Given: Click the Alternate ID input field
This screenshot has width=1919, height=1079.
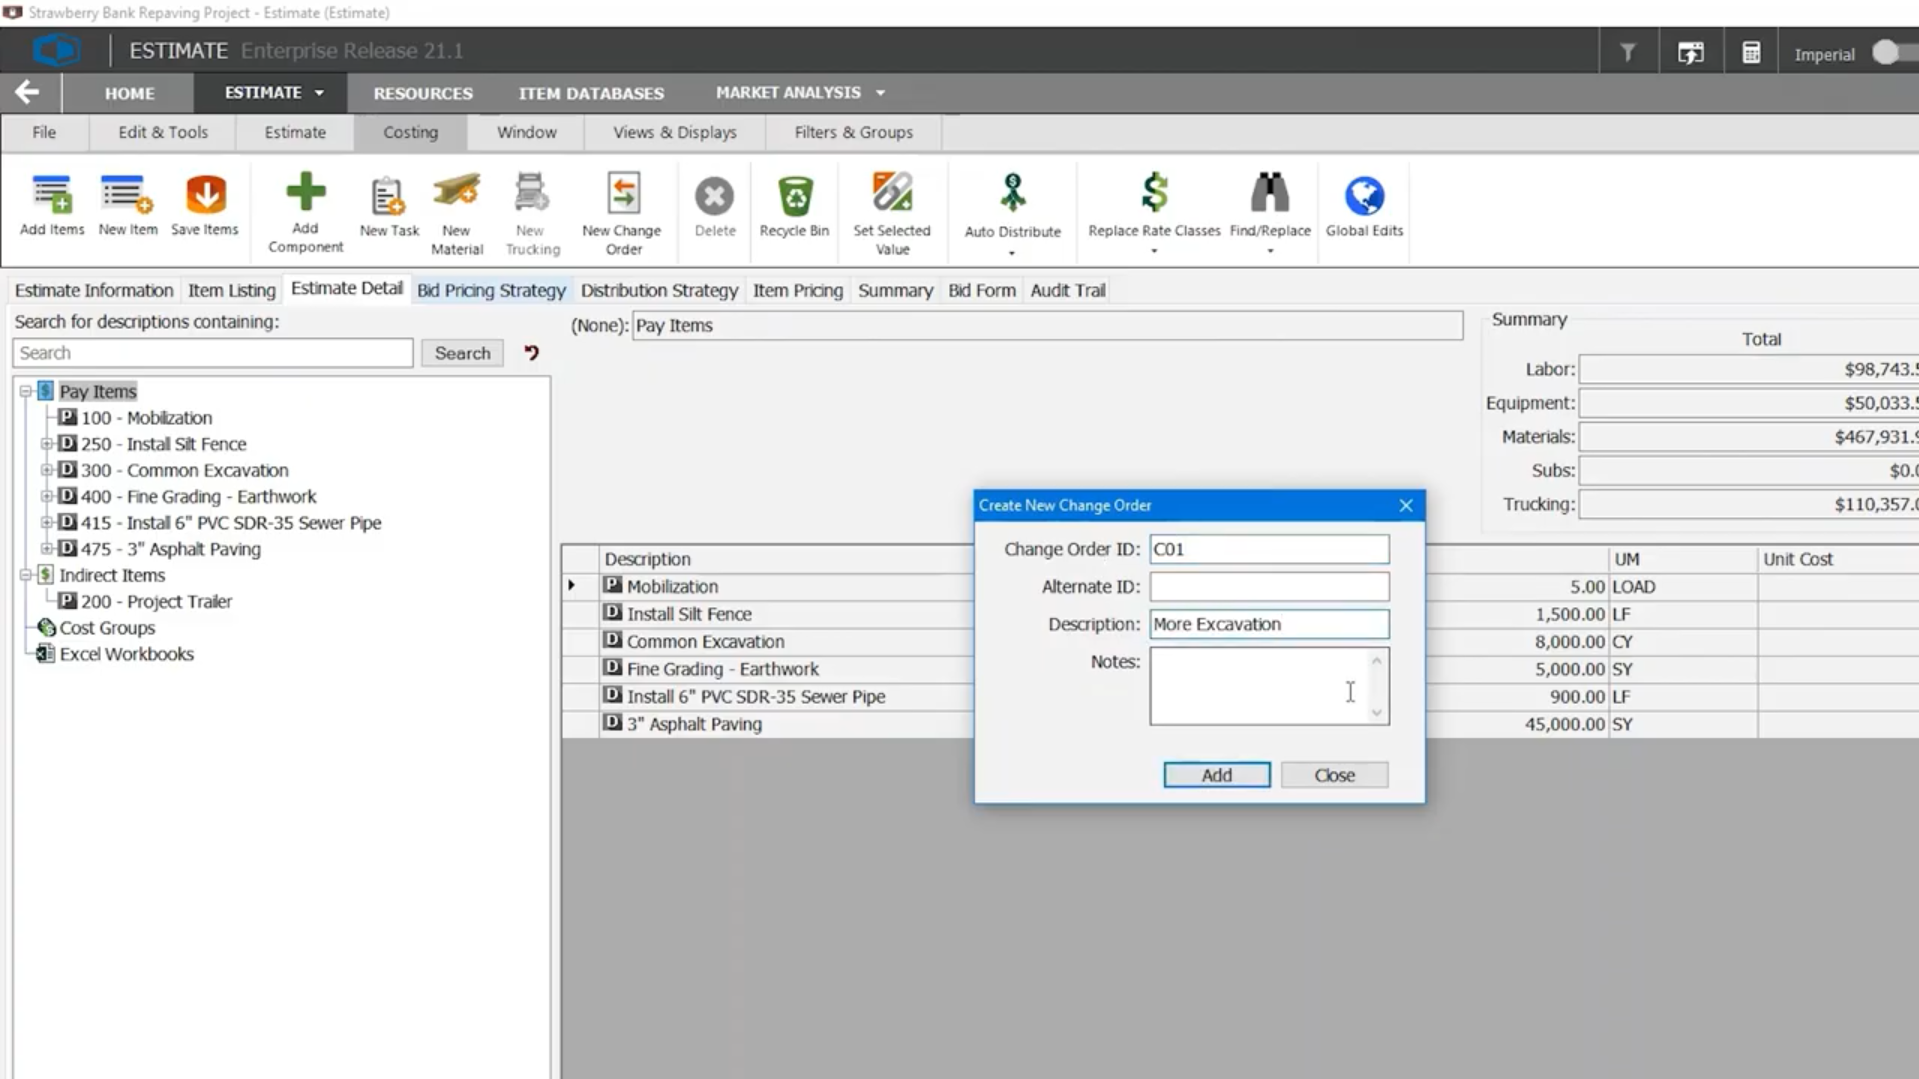Looking at the screenshot, I should tap(1268, 587).
